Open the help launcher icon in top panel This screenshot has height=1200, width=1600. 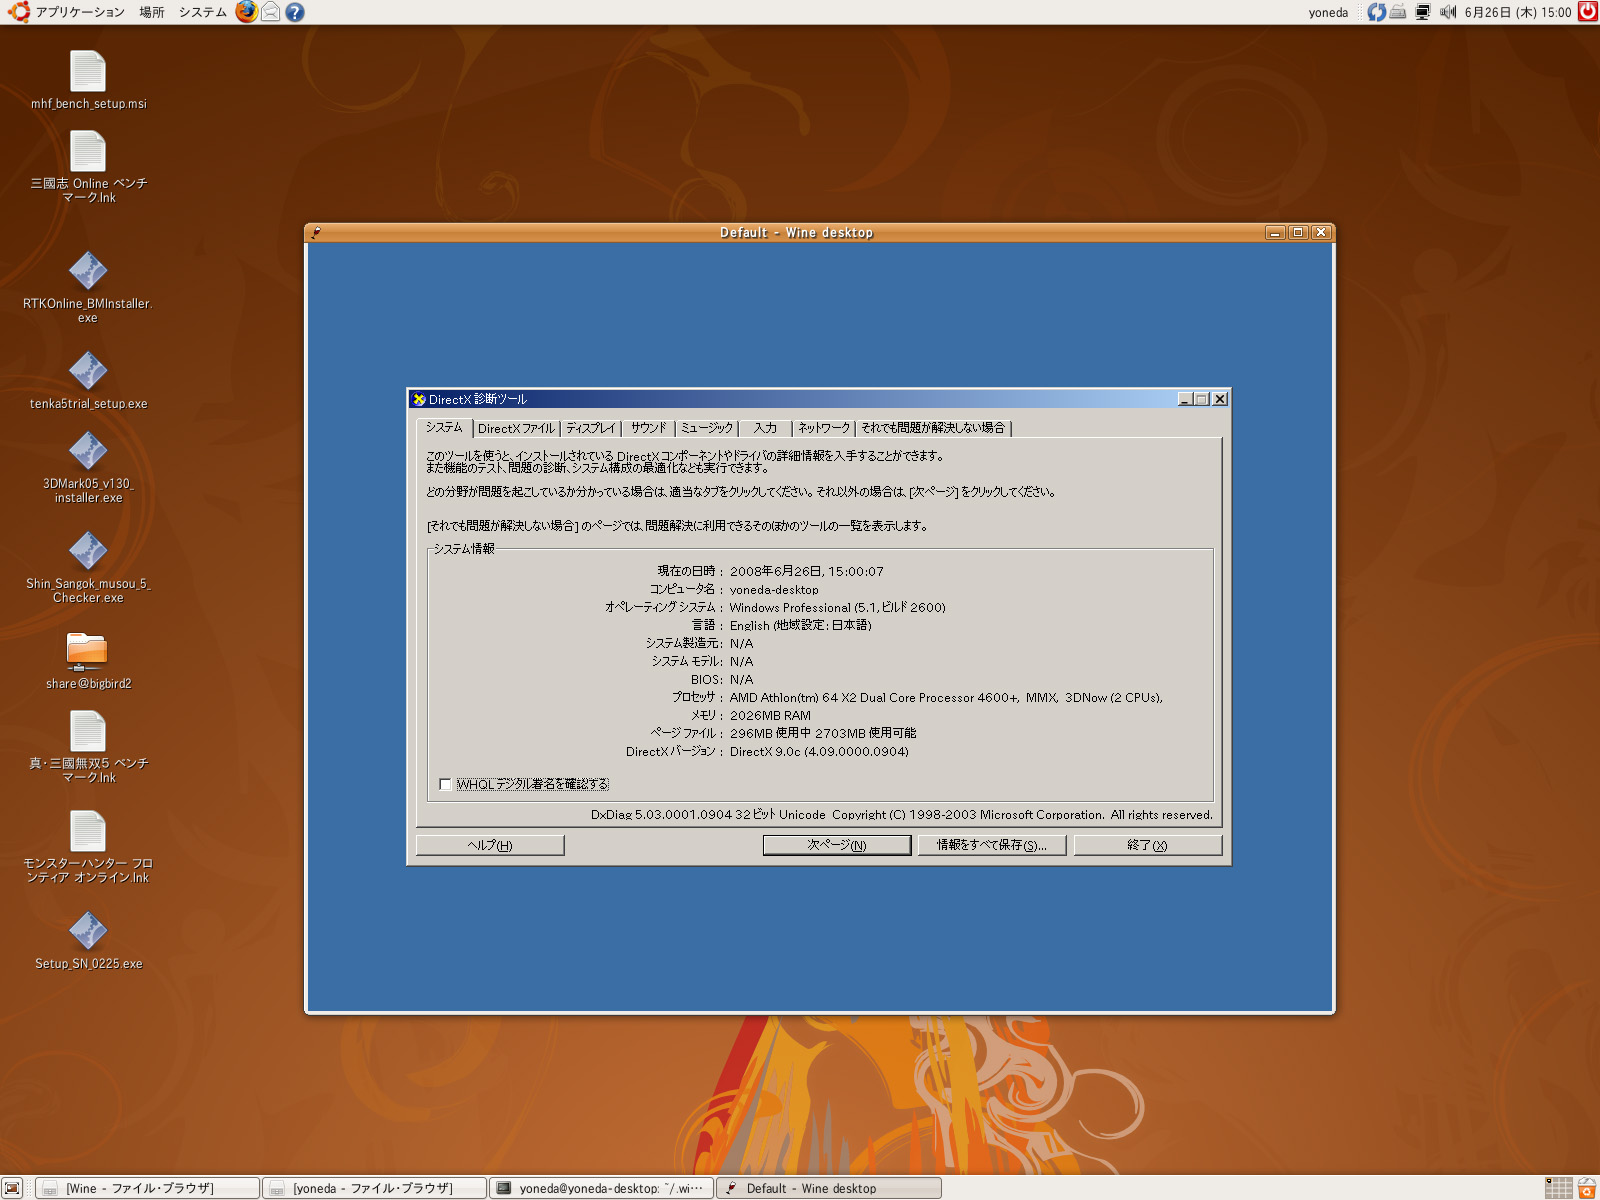coord(294,12)
